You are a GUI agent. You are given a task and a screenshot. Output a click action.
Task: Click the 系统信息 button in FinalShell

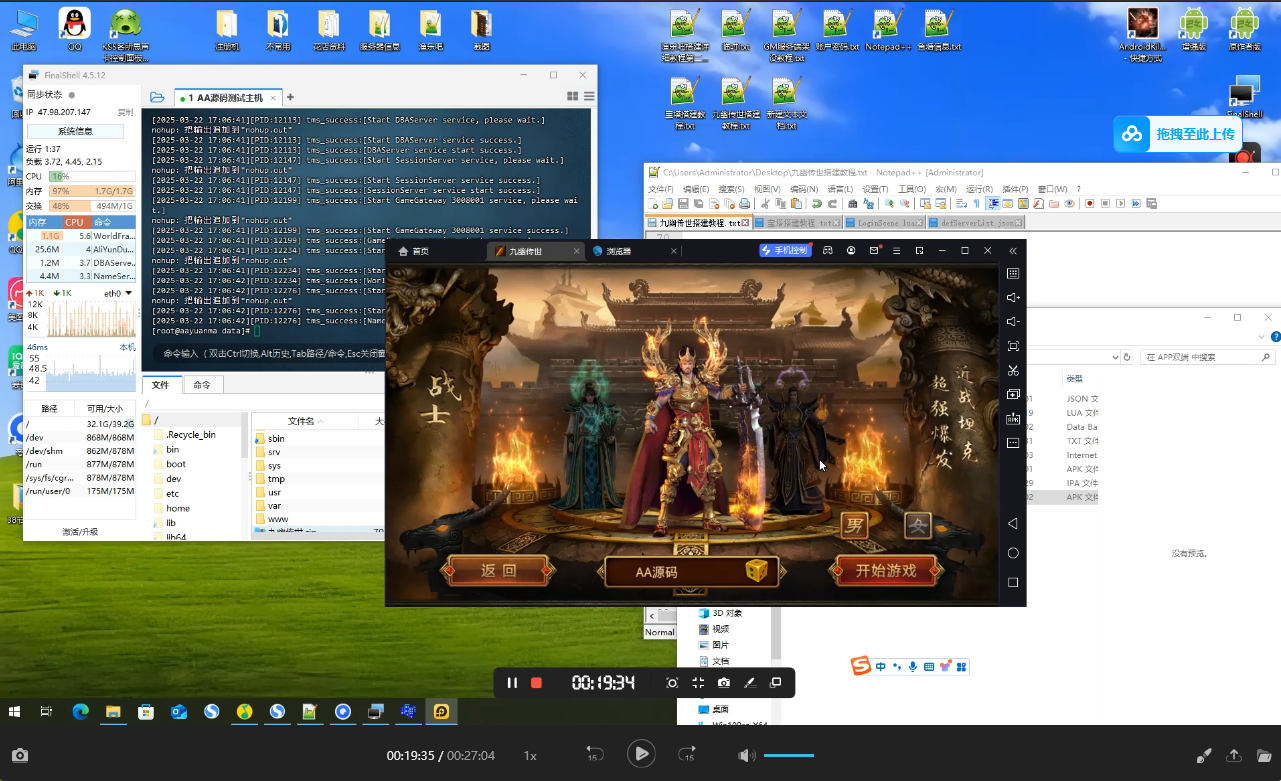click(x=75, y=131)
